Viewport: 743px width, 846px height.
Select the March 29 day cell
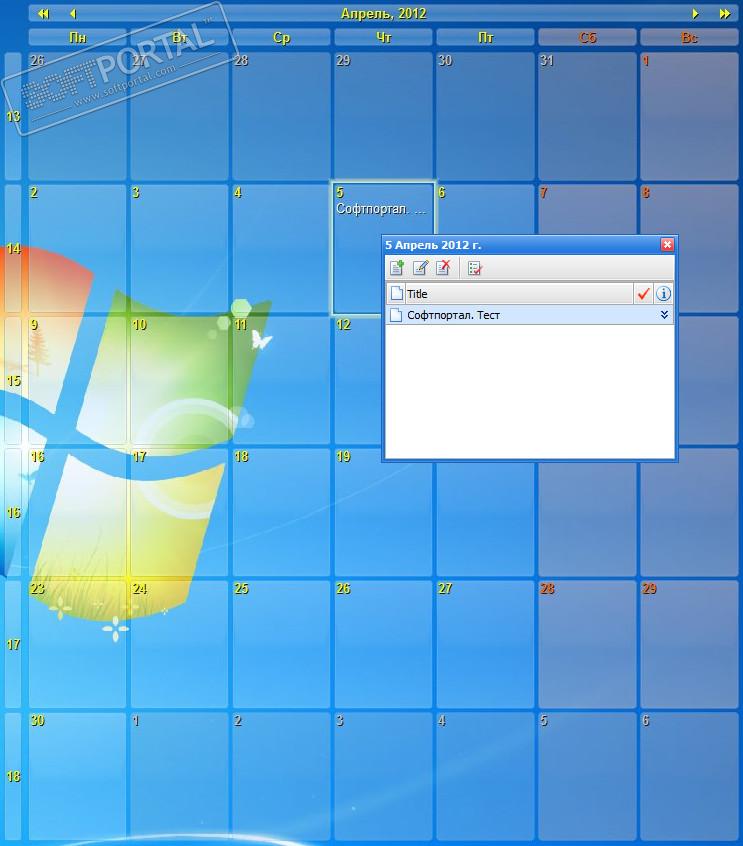(383, 116)
